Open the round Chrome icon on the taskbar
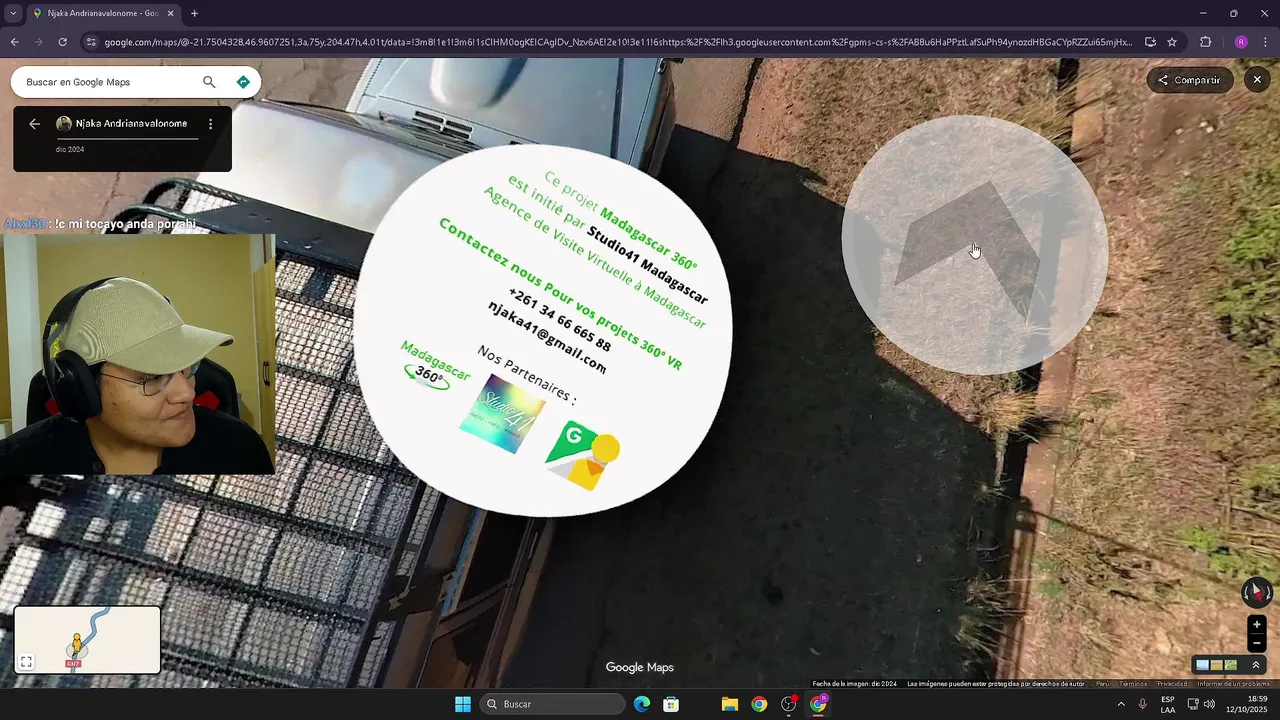The width and height of the screenshot is (1280, 720). click(x=759, y=704)
